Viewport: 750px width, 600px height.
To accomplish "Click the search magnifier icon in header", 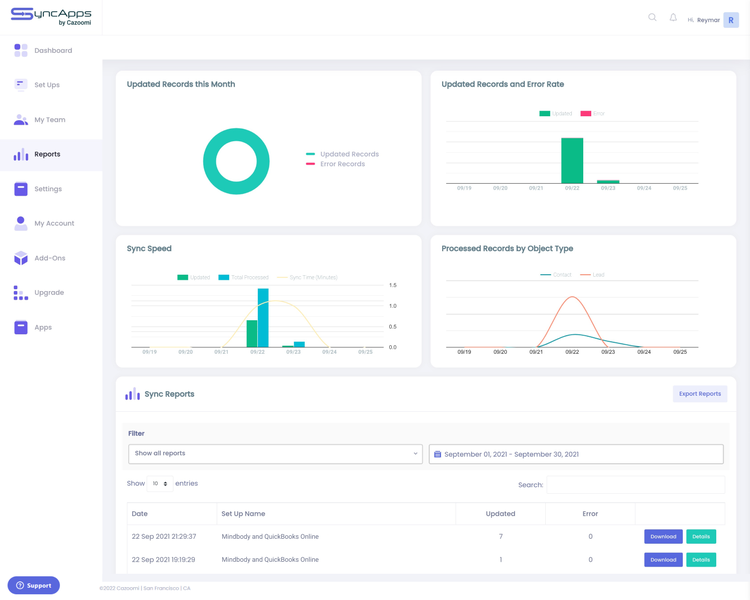I will pyautogui.click(x=652, y=17).
